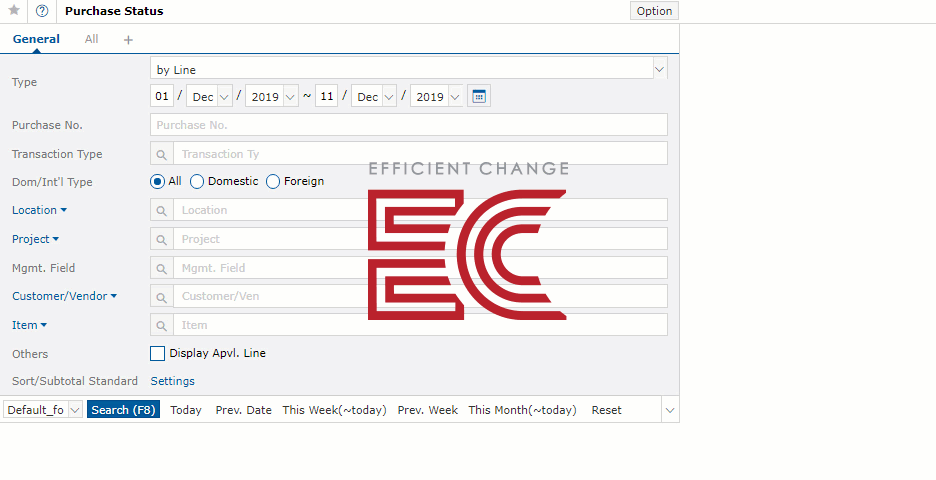Click the Project search magnifier icon
Viewport: 936px width, 480px height.
click(162, 239)
